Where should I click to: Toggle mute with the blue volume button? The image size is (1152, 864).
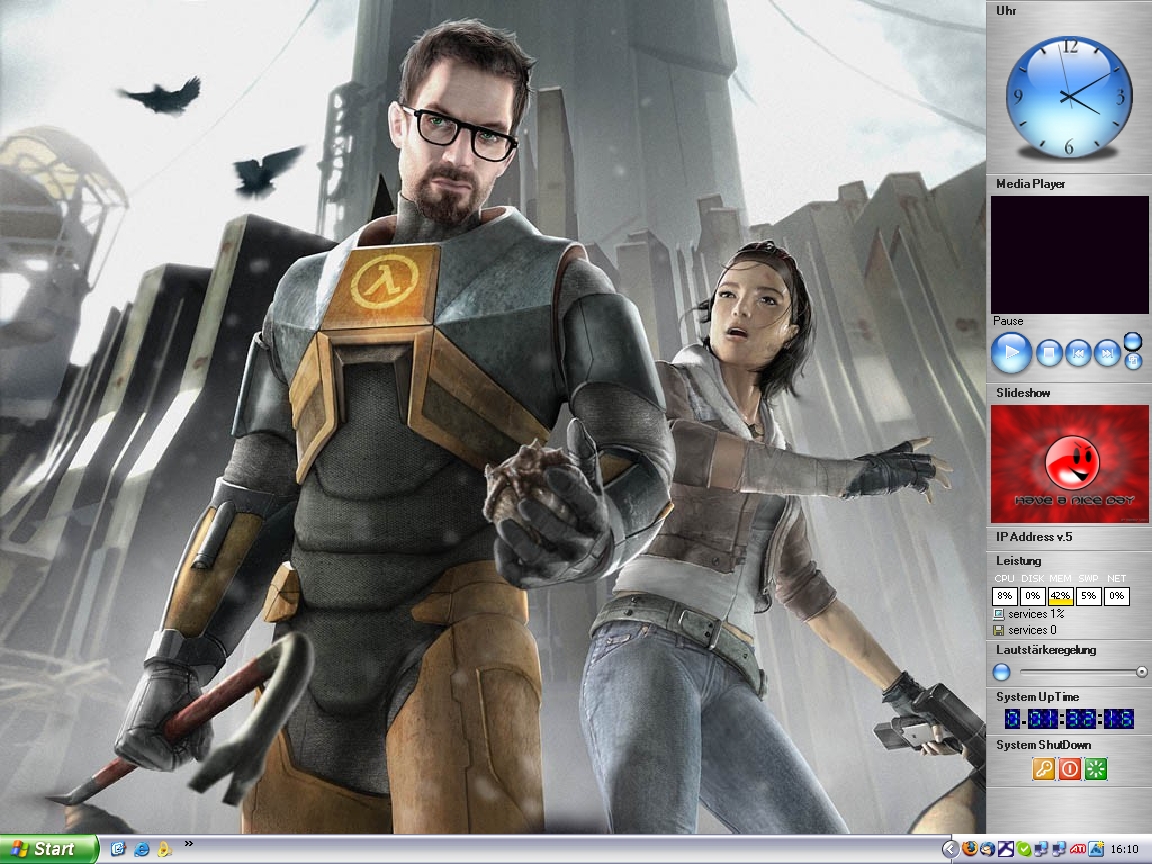[1001, 672]
